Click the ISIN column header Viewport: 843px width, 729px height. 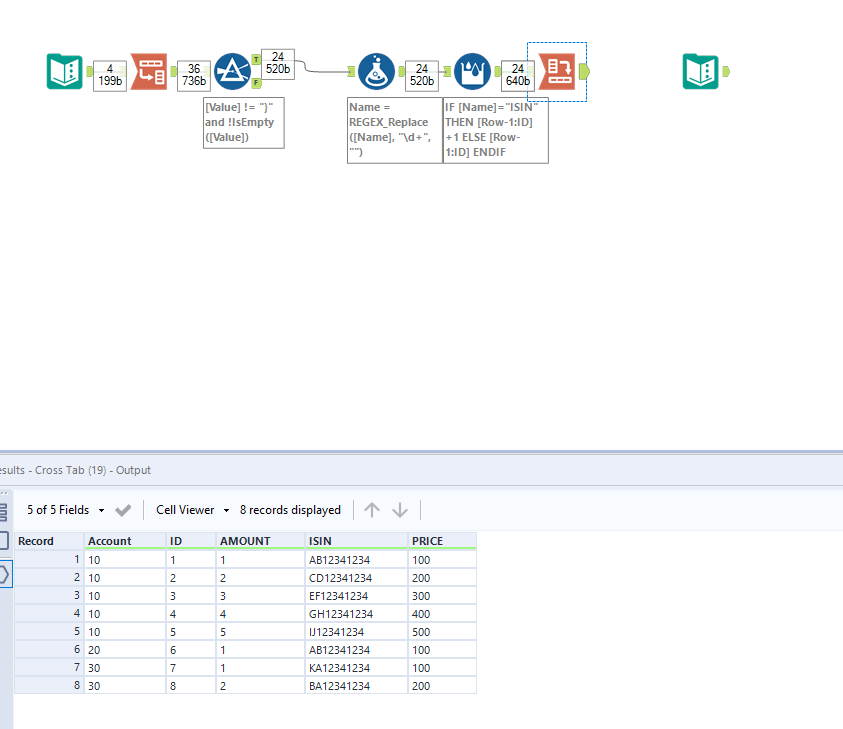pyautogui.click(x=356, y=541)
